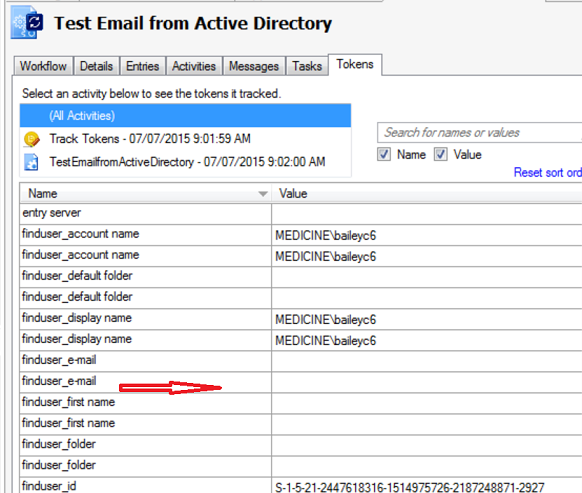
Task: Open the Name column sort arrow
Action: tap(263, 194)
